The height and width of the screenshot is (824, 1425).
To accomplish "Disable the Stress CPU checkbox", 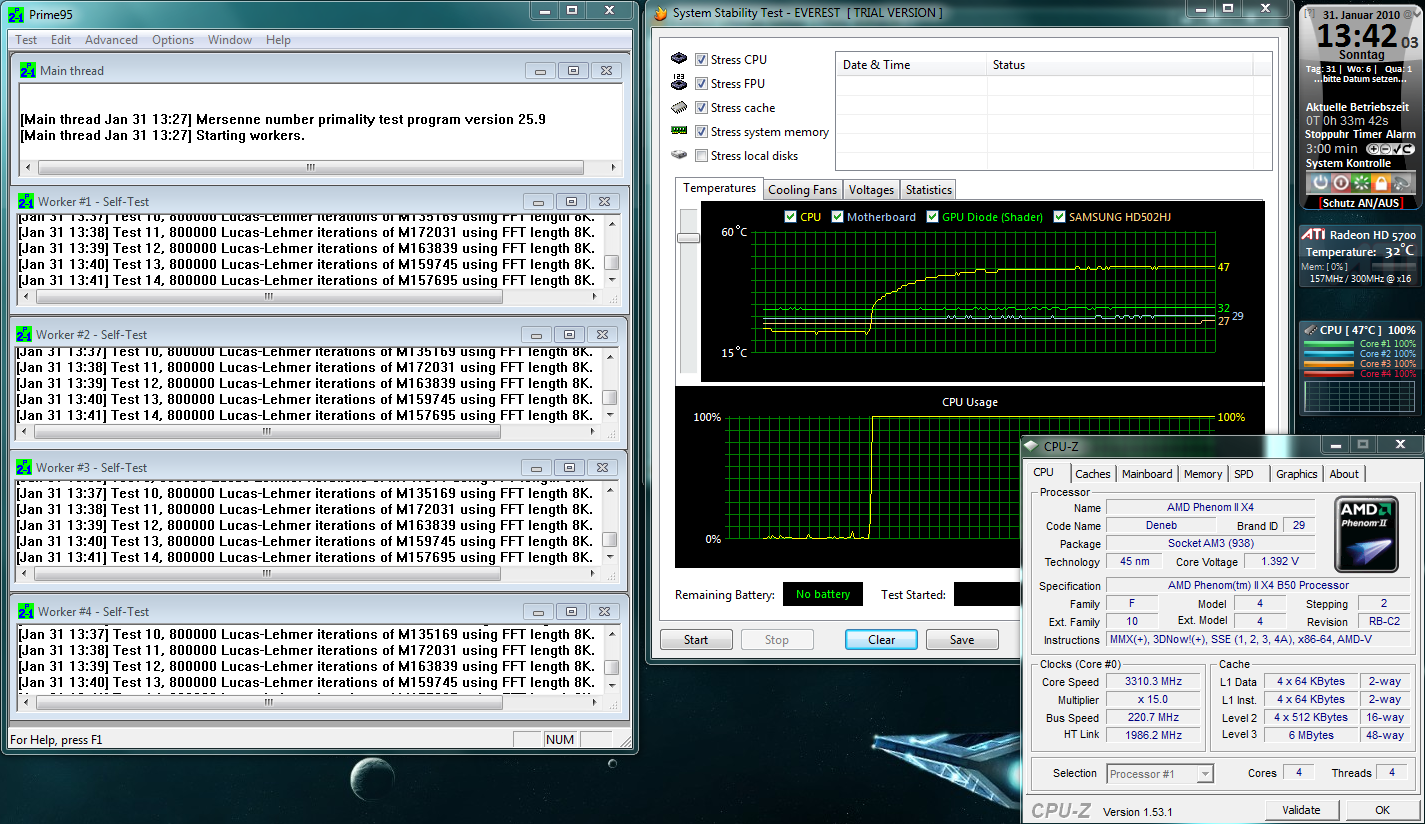I will [702, 60].
